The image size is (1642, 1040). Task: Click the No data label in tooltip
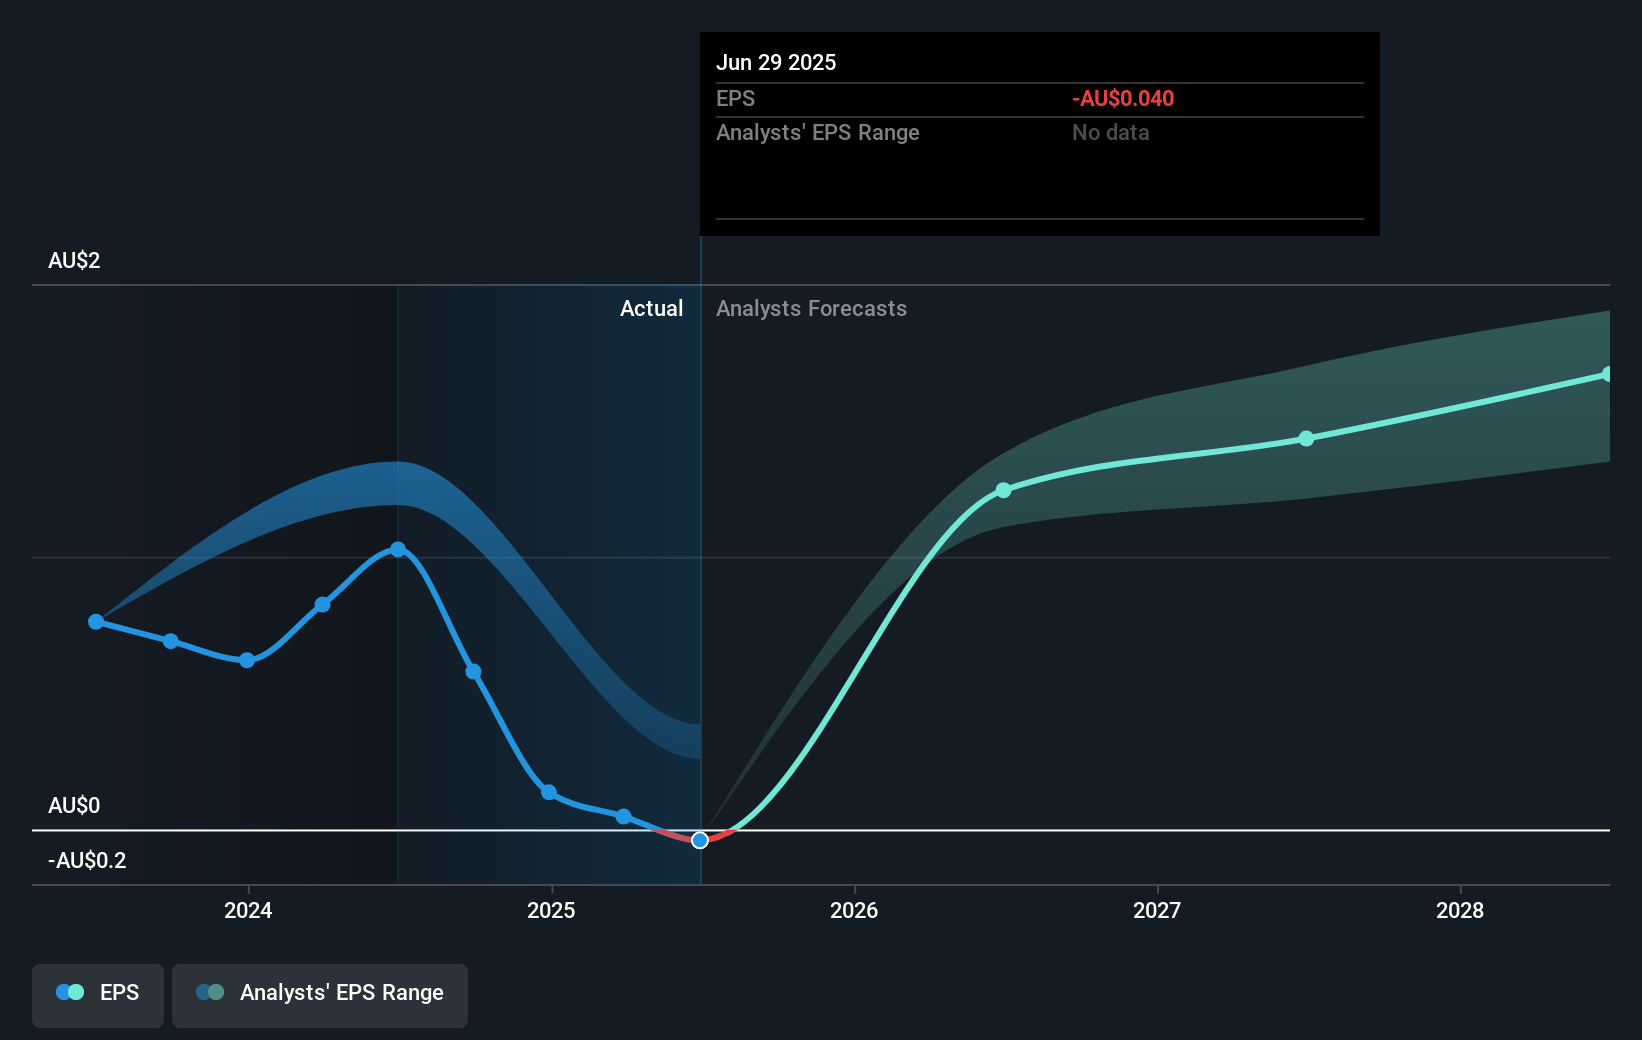click(x=1109, y=132)
